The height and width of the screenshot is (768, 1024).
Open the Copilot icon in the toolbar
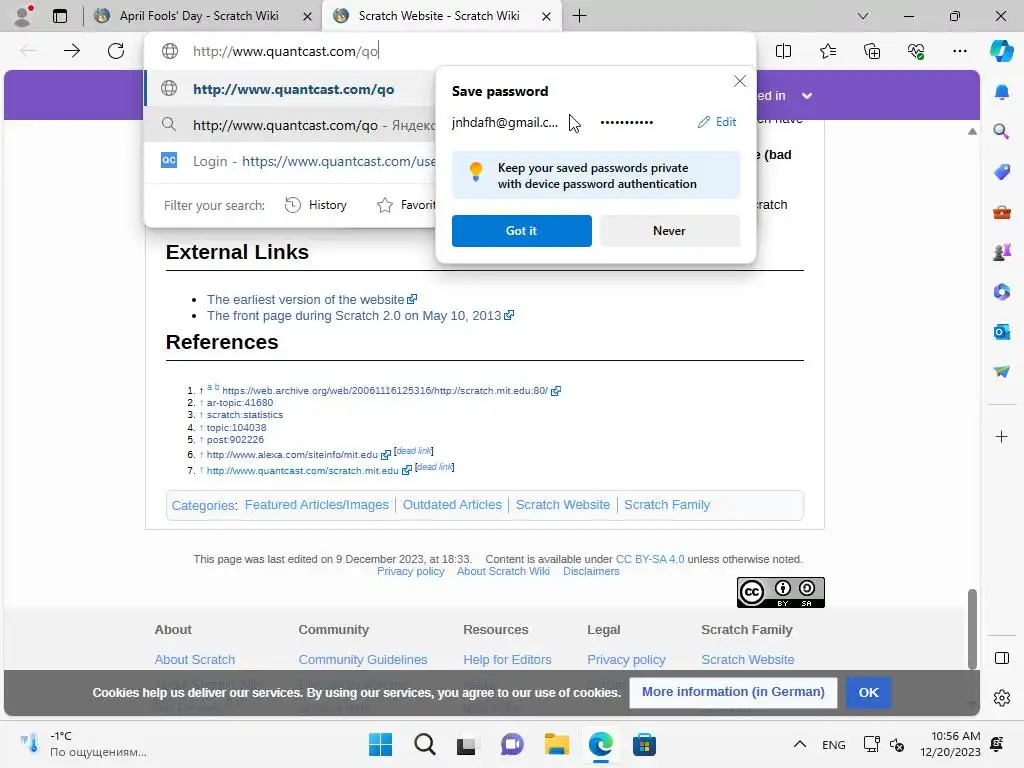pos(1001,51)
